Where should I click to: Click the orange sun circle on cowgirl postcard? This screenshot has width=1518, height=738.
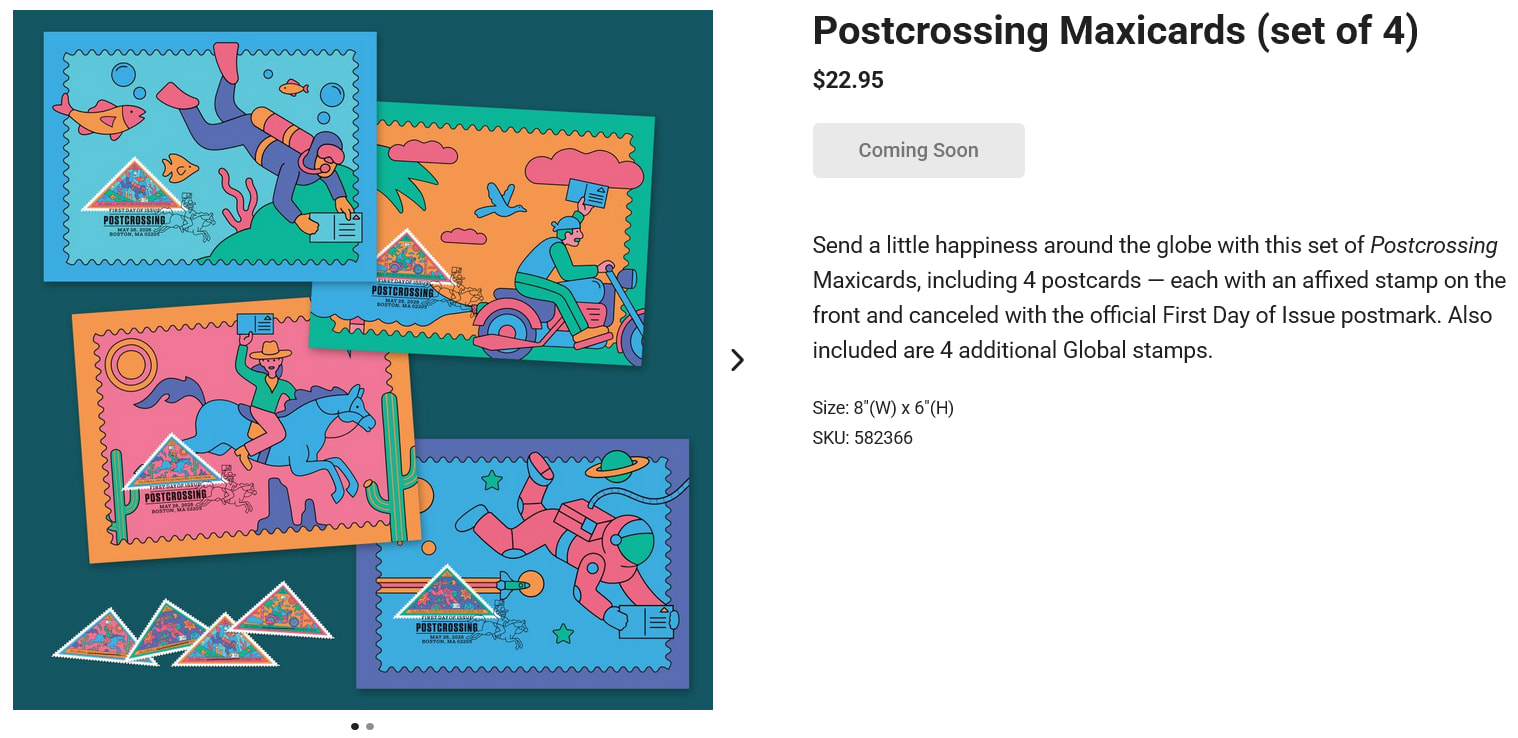point(131,364)
